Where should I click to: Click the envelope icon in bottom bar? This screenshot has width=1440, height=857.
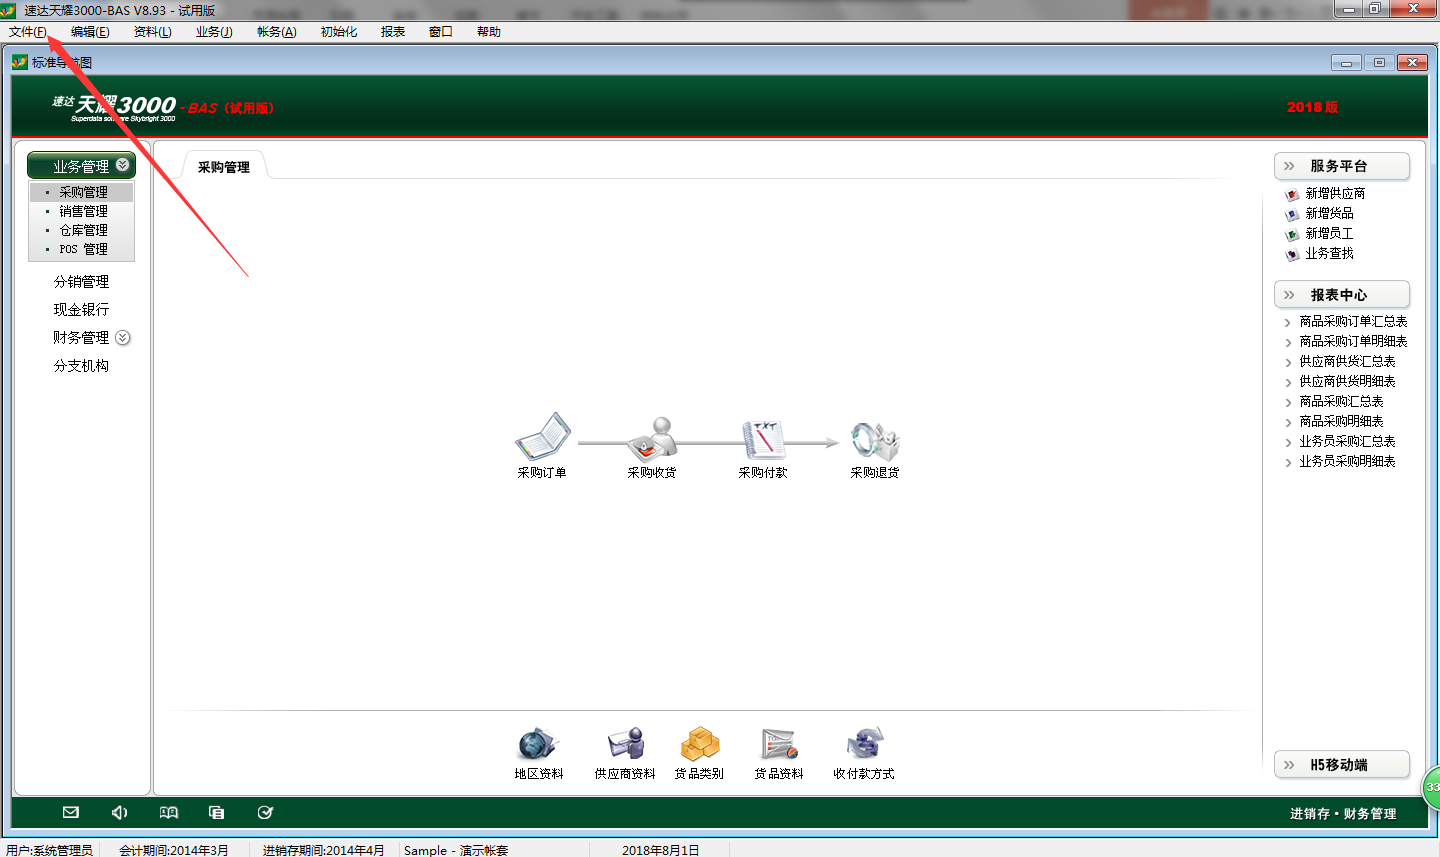click(71, 813)
